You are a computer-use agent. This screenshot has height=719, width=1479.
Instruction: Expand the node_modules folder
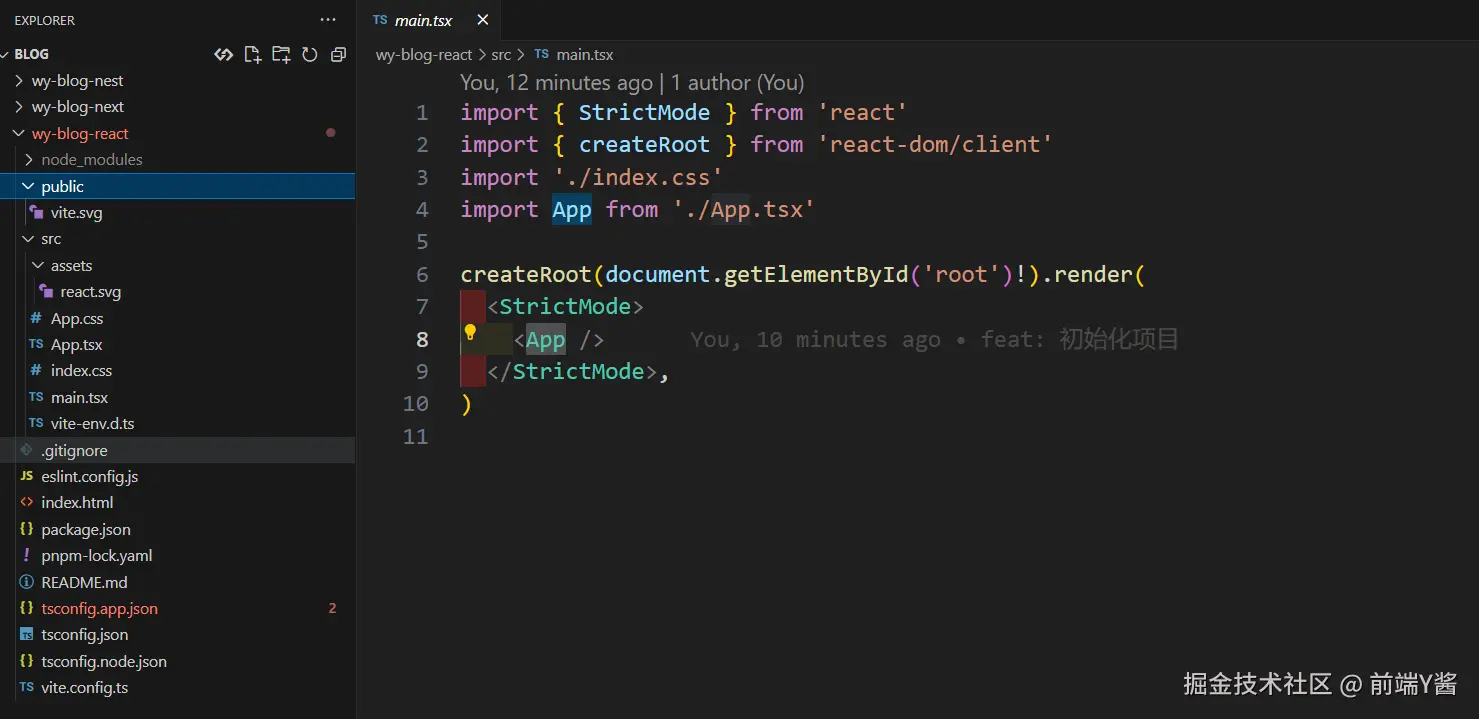click(x=28, y=160)
